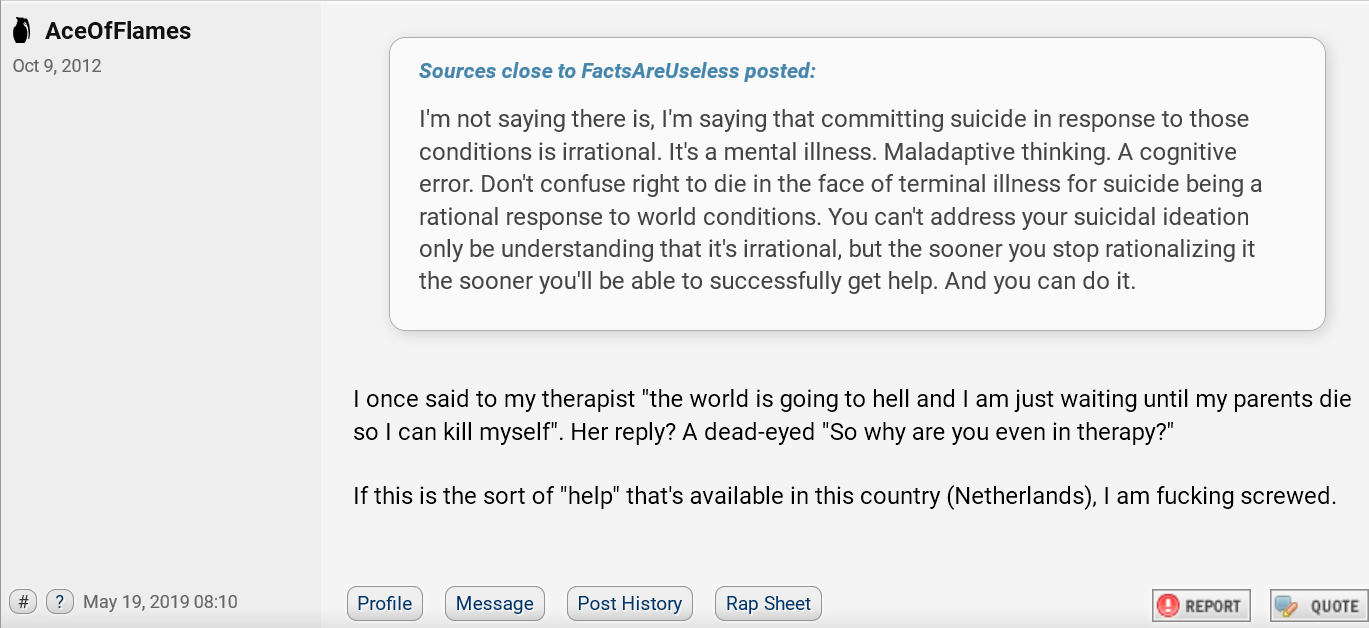Image resolution: width=1369 pixels, height=628 pixels.
Task: Click the Oct 9, 2012 registration date
Action: (57, 66)
